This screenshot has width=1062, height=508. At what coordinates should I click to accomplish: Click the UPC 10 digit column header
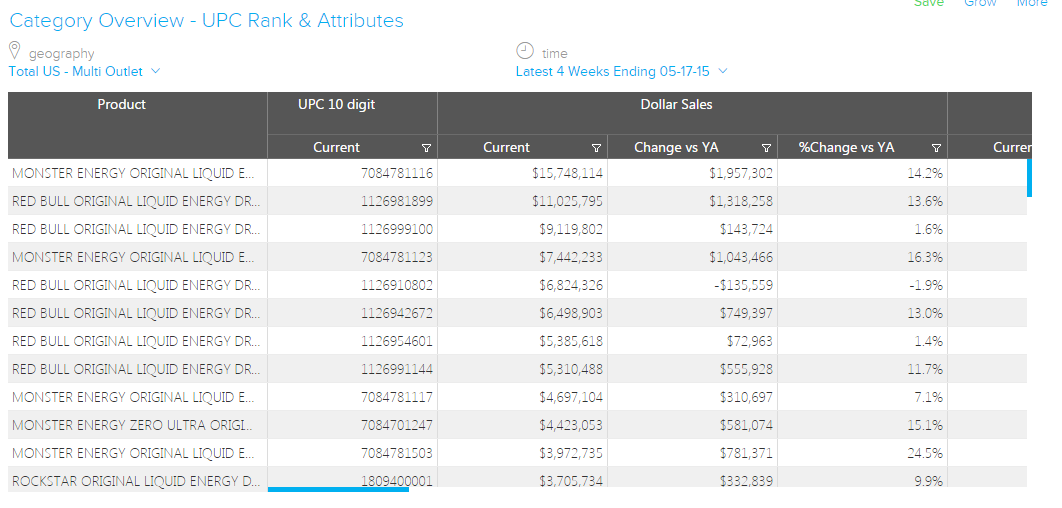337,105
